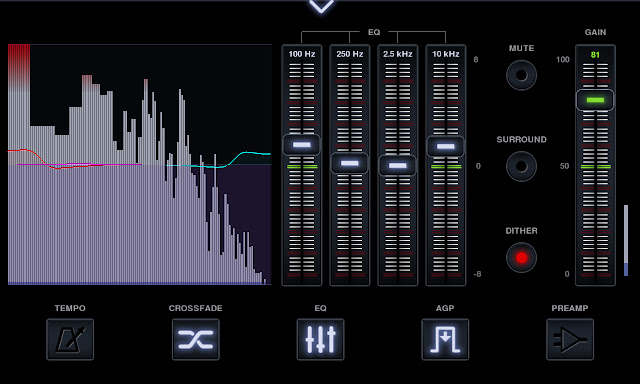Screen dimensions: 640x384
Task: Click the green Gain slider handle
Action: click(x=595, y=100)
